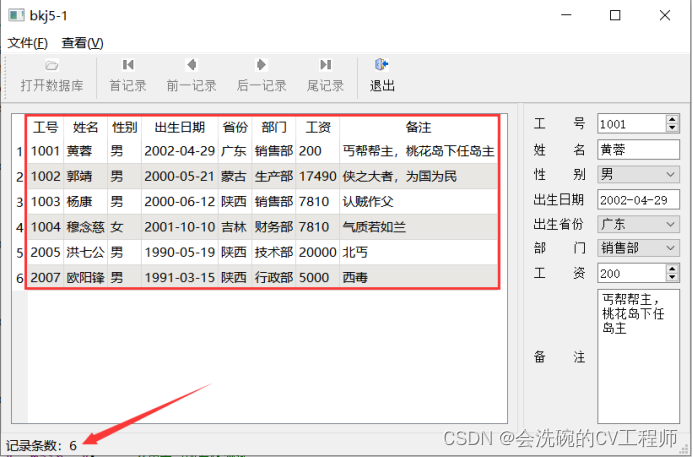The height and width of the screenshot is (457, 693).
Task: Click the 2001-10-10 birth date cell
Action: tap(180, 227)
